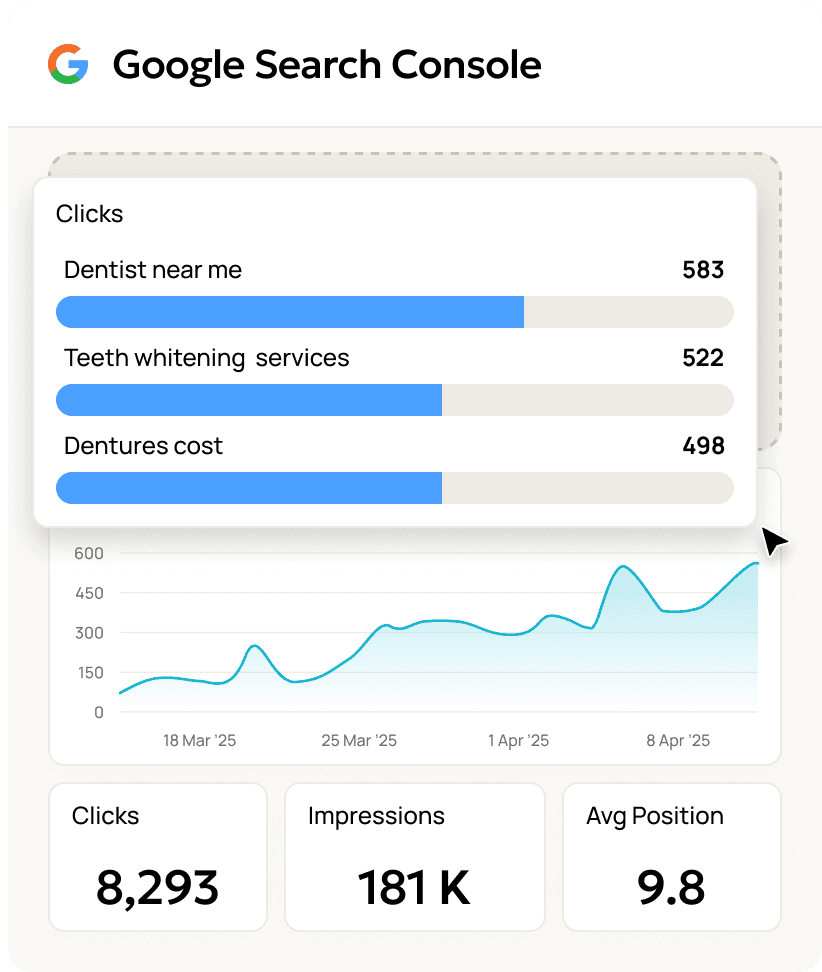
Task: Select the Dentures cost query row
Action: (x=143, y=446)
